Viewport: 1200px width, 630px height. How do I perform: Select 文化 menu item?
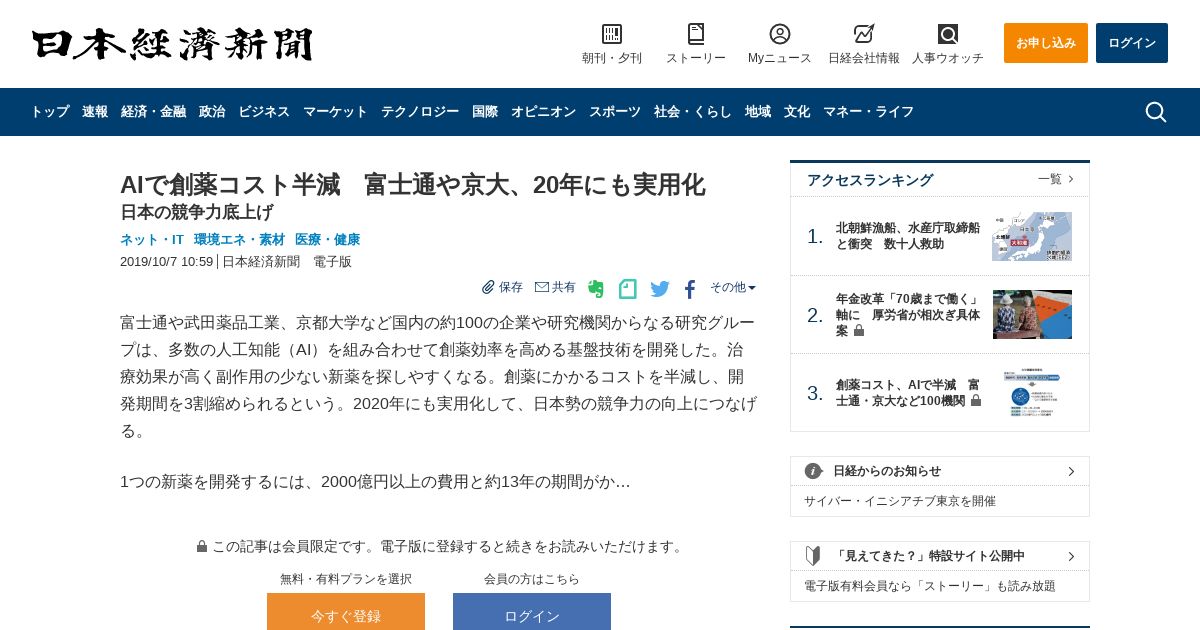coord(797,112)
